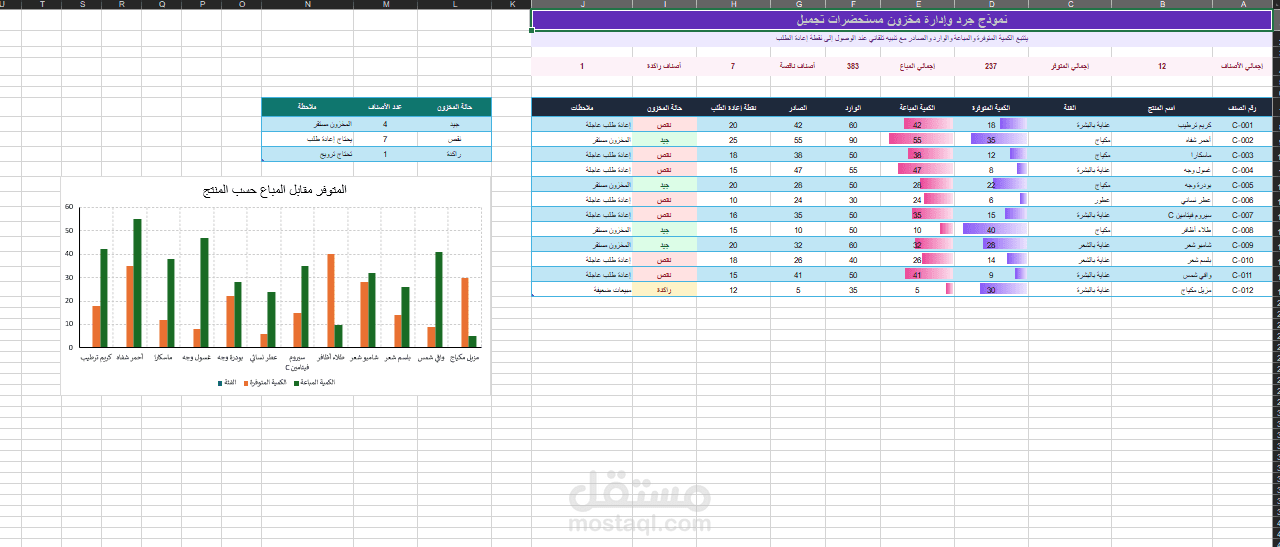Viewport: 1280px width, 547px height.
Task: Click the الصادر column header
Action: click(798, 107)
